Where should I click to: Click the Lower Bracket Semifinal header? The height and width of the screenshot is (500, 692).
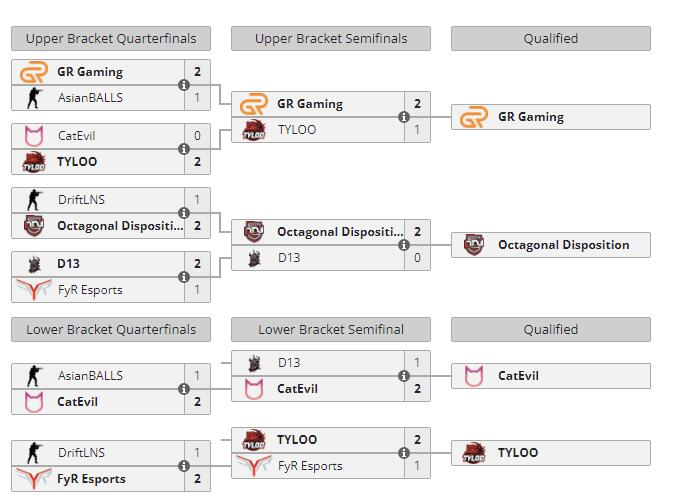coord(331,329)
